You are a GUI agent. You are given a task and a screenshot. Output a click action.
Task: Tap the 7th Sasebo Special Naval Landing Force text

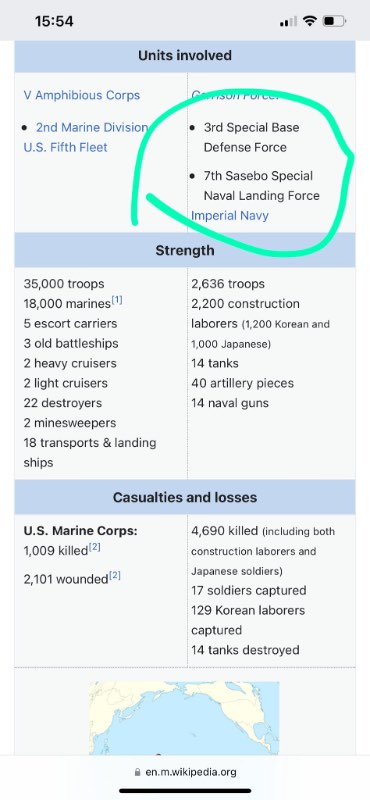pos(261,186)
